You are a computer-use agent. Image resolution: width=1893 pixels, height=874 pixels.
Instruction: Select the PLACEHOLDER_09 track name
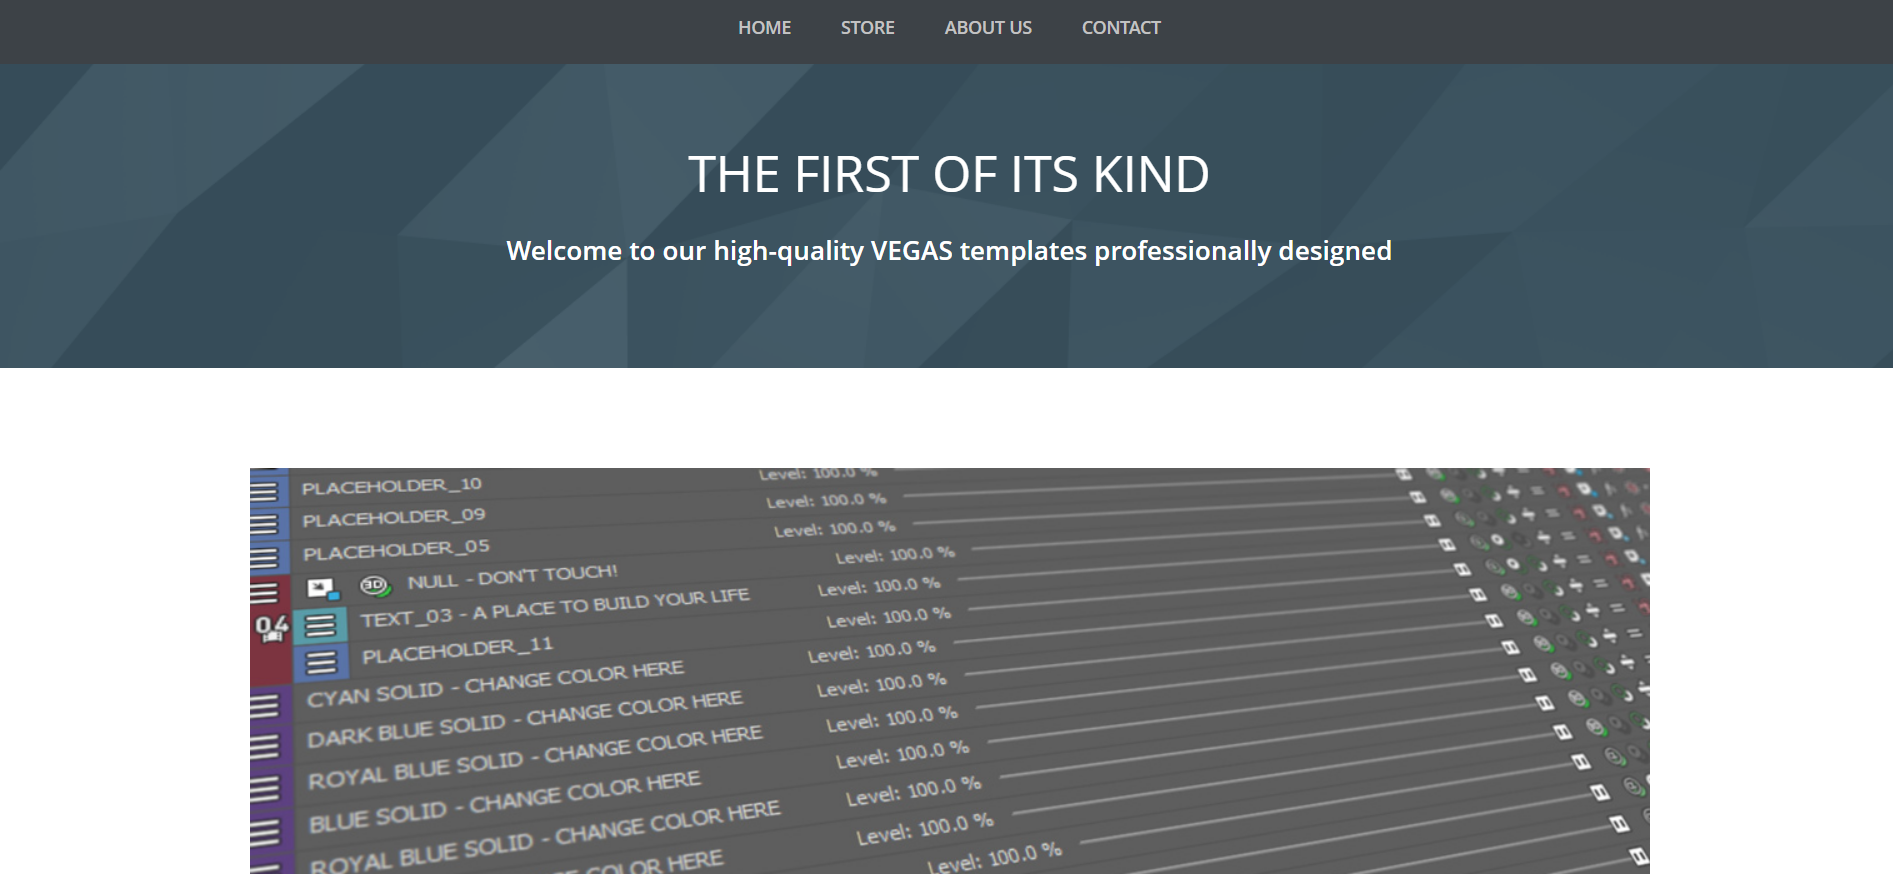[x=393, y=518]
